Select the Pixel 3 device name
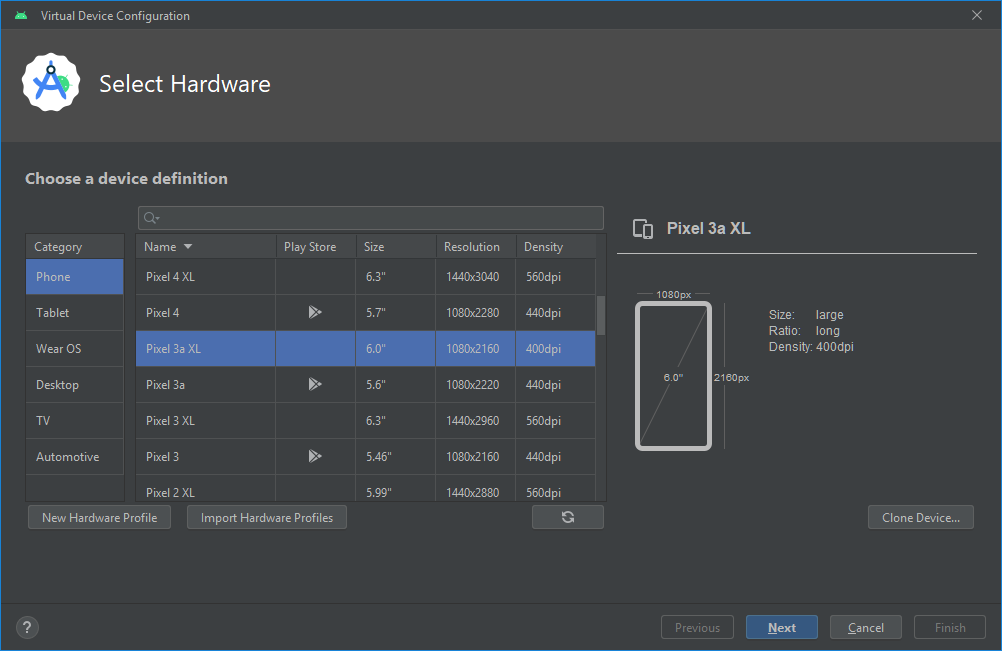This screenshot has height=651, width=1002. [x=162, y=457]
